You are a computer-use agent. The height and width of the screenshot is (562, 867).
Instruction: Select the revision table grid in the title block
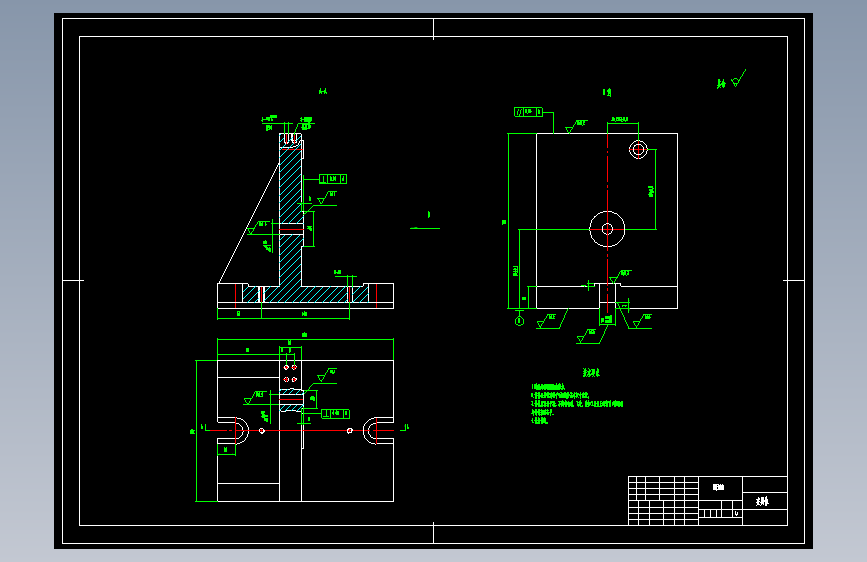[x=664, y=501]
